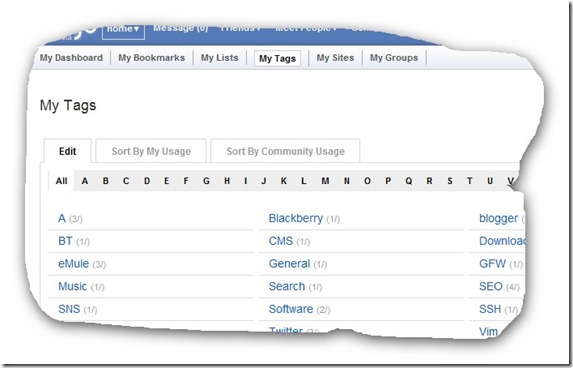Filter tags by letter R

click(x=429, y=181)
